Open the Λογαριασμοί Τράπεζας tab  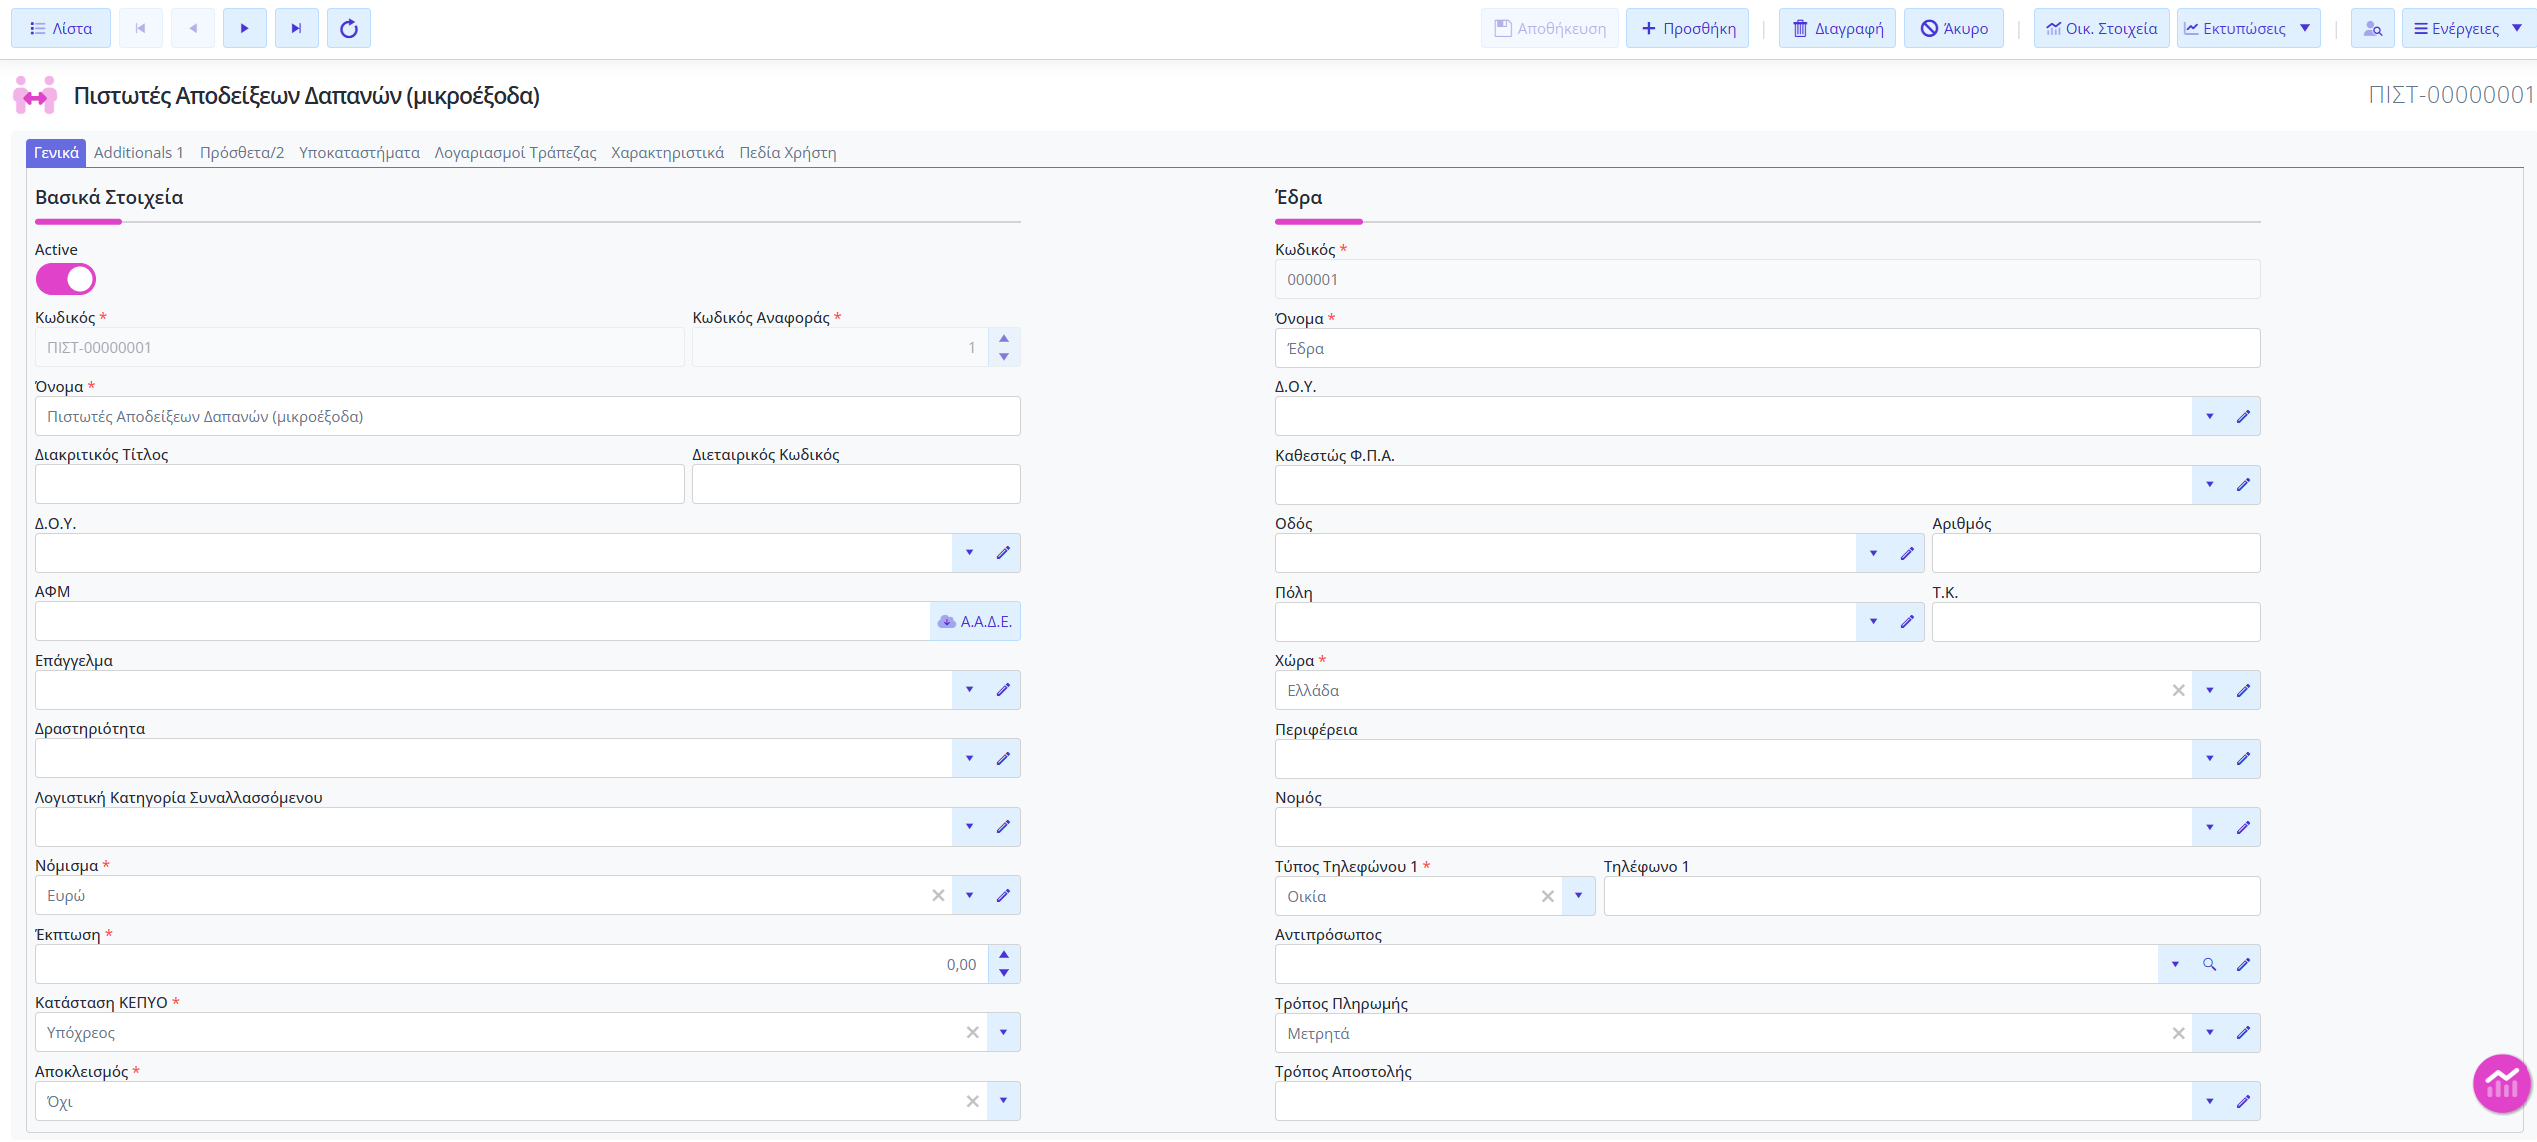point(515,152)
